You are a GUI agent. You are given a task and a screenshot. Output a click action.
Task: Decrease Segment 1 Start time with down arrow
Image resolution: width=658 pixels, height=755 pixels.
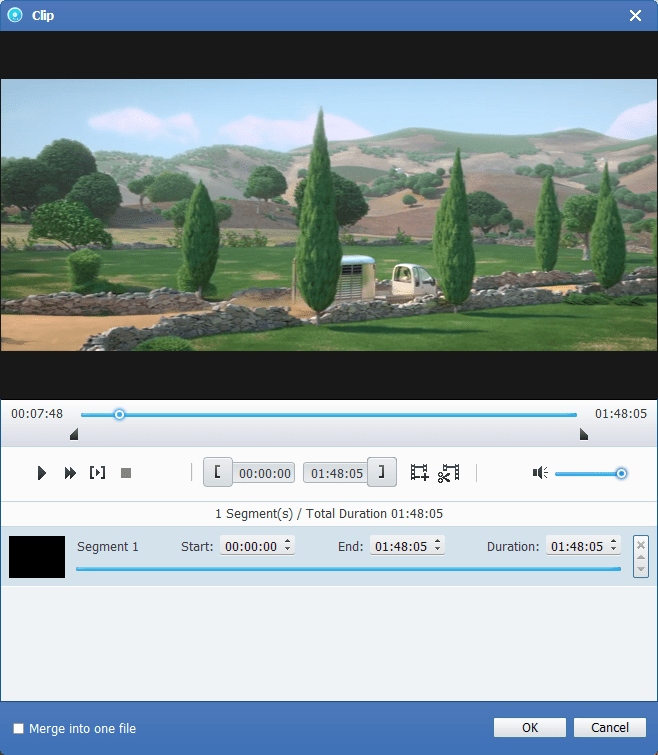coord(287,549)
